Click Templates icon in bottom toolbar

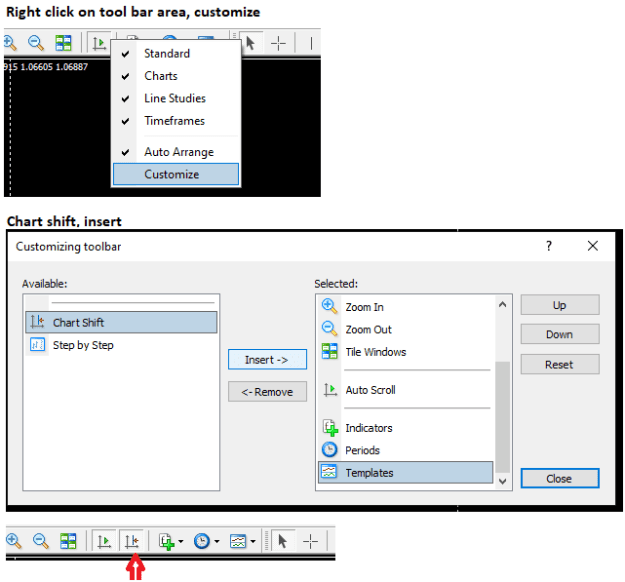(238, 541)
